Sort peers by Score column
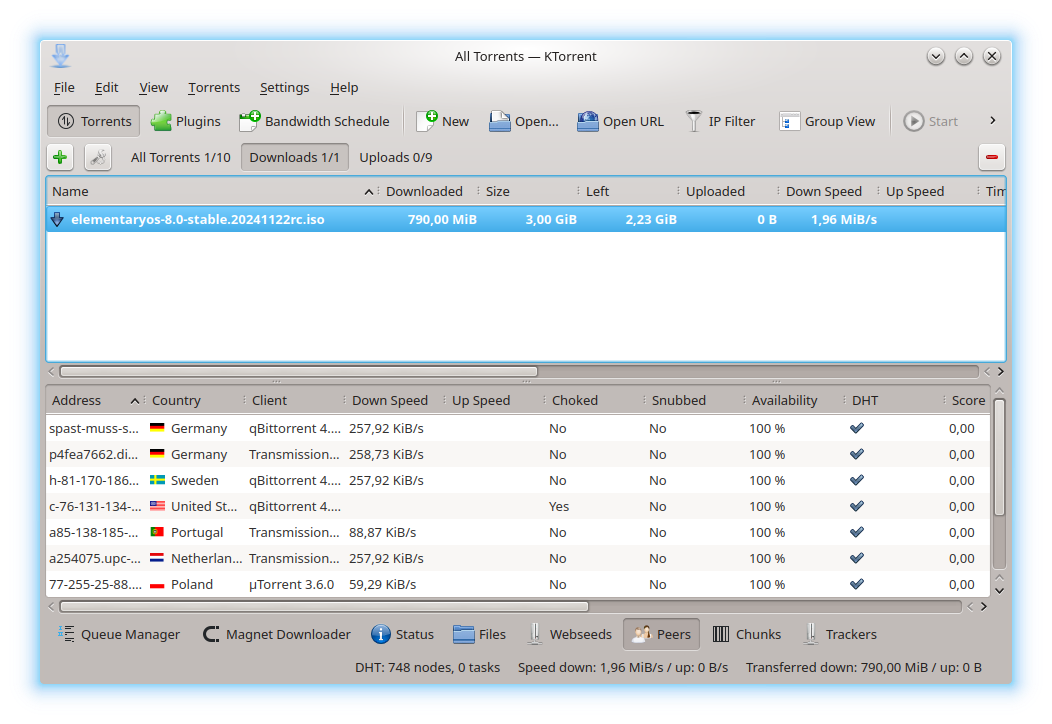Screen dimensions: 1052x724 point(967,401)
